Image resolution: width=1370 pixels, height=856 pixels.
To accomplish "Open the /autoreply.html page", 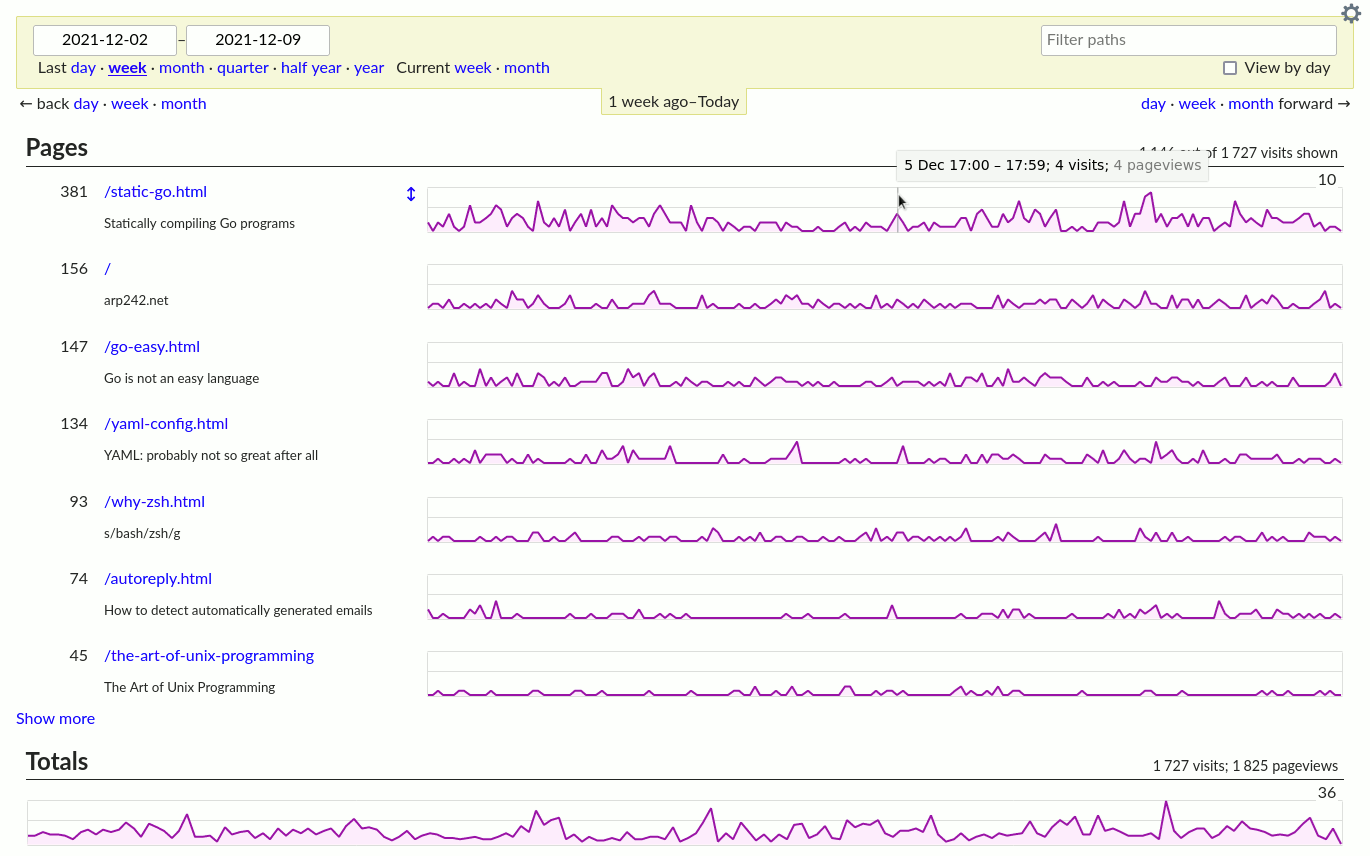I will (x=158, y=578).
